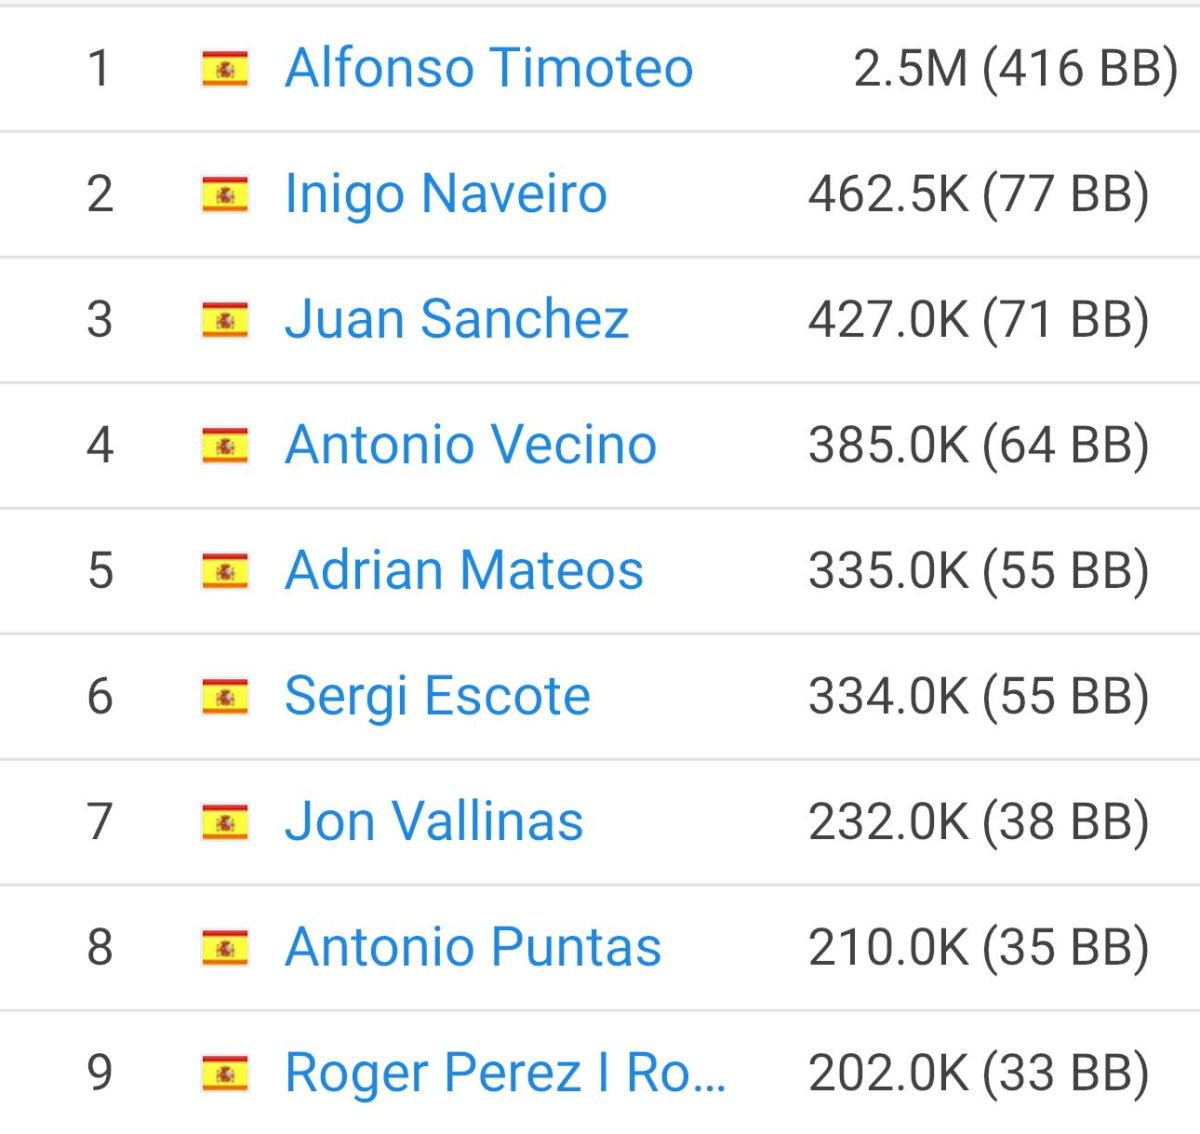Click the Spain flag beside Inigo Naveiro
1200x1134 pixels.
coord(225,195)
